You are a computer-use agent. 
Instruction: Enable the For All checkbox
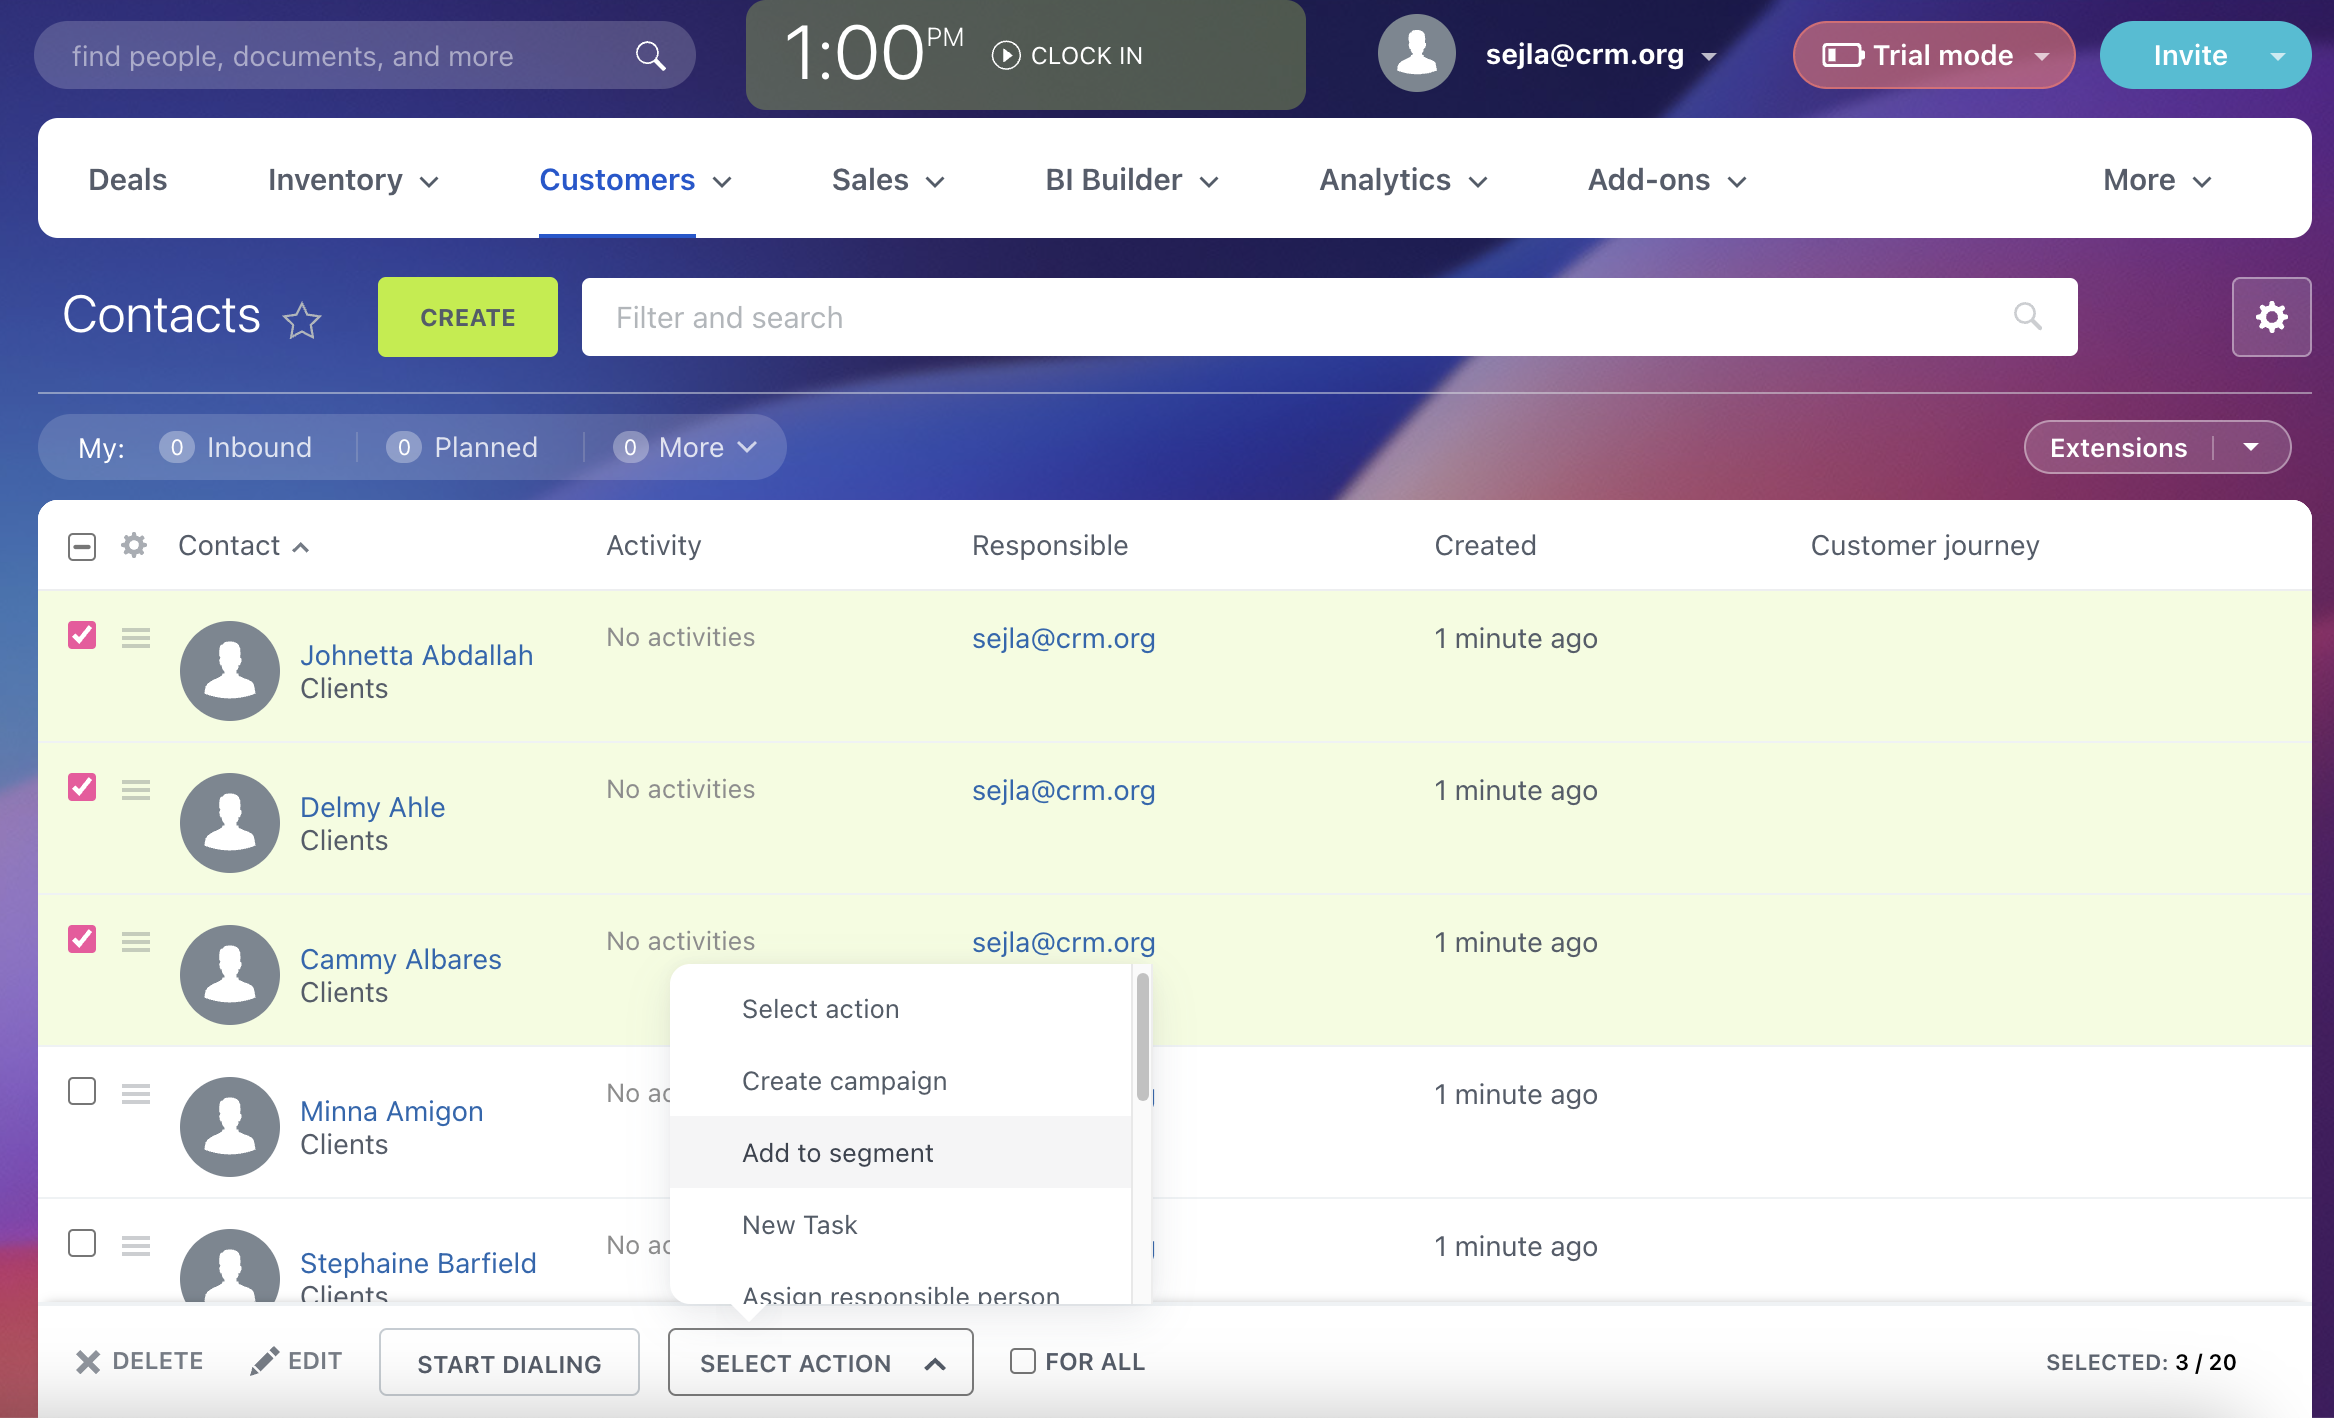[1022, 1360]
